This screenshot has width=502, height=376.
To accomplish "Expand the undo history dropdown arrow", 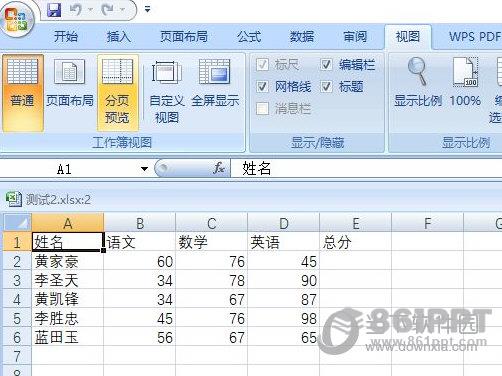I will tap(90, 10).
